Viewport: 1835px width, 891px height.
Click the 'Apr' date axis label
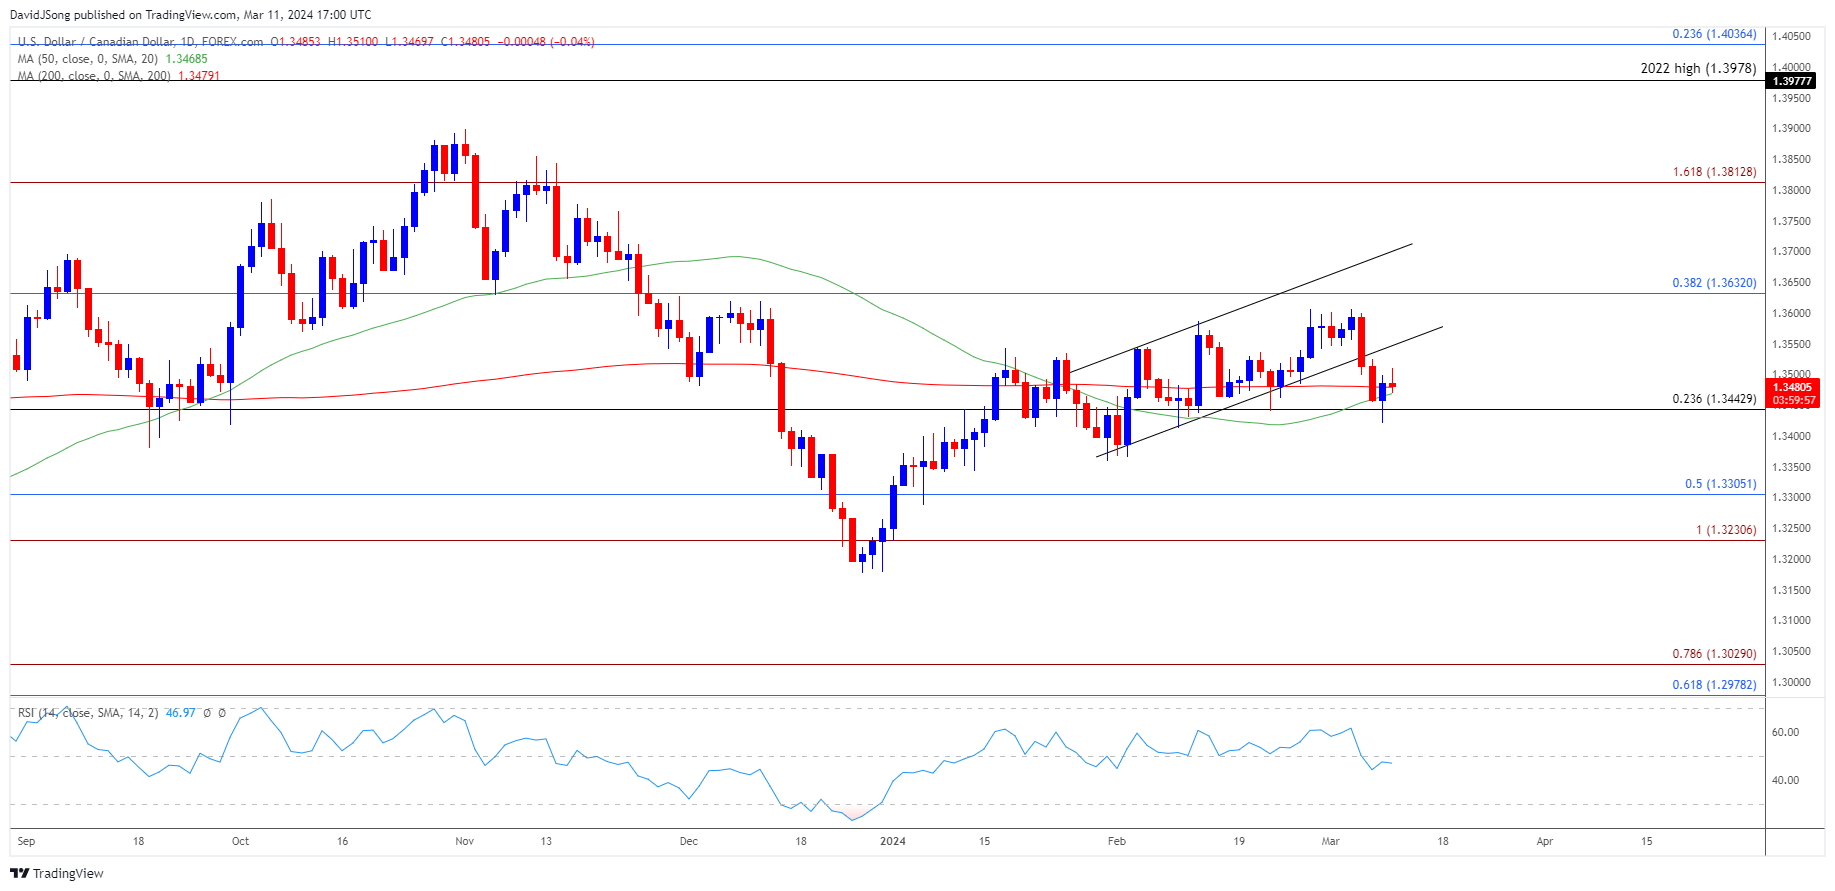(1544, 841)
